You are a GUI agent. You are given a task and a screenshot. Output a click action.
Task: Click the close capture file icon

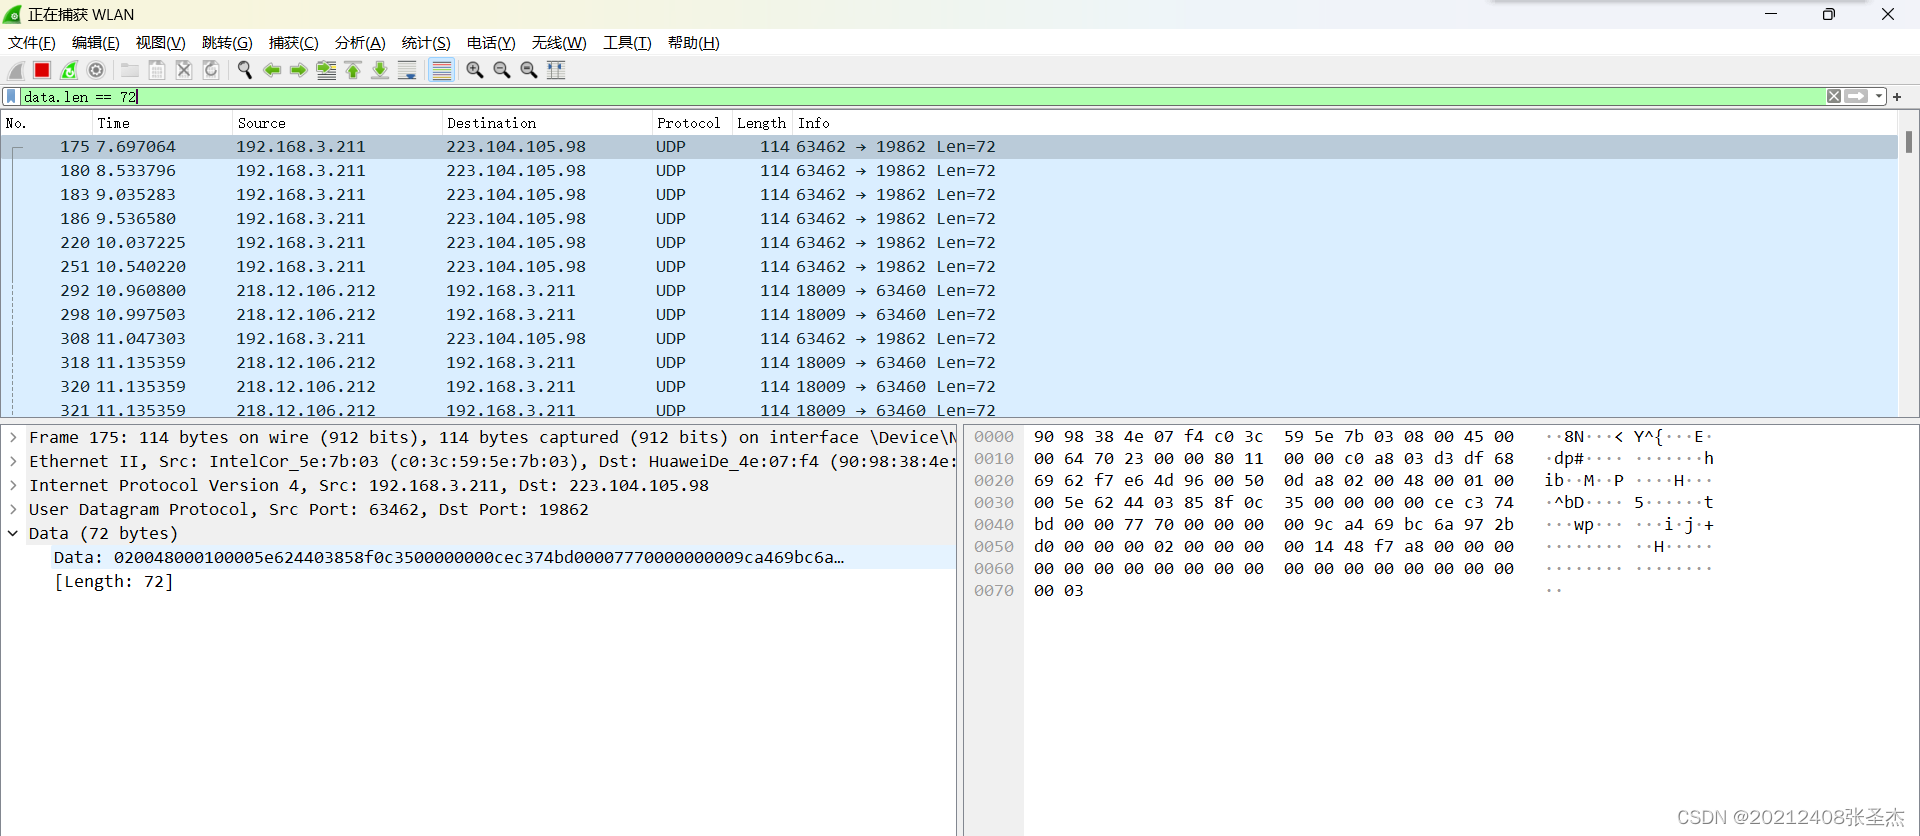[x=184, y=70]
